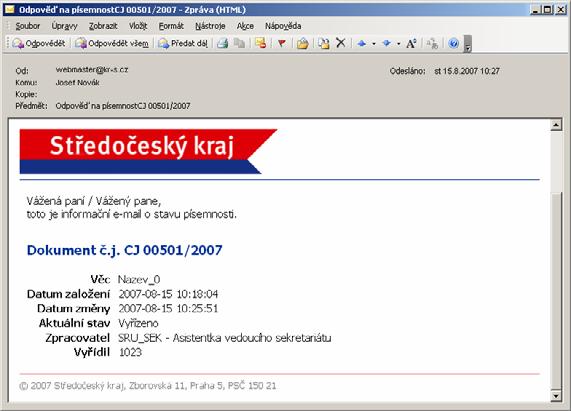Open the Soubor menu
The height and width of the screenshot is (411, 571).
click(x=28, y=26)
